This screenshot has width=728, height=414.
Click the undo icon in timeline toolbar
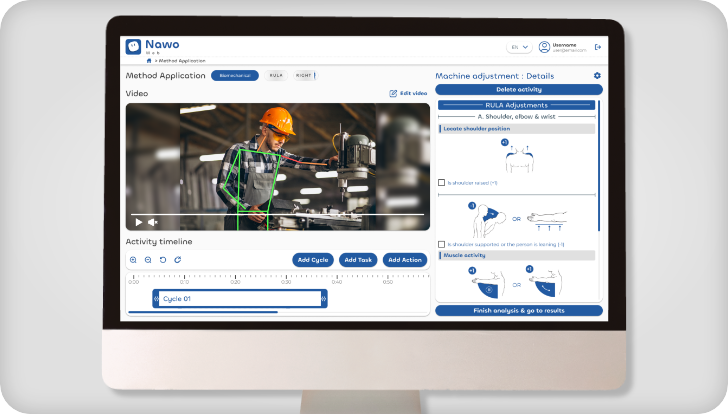(x=163, y=260)
